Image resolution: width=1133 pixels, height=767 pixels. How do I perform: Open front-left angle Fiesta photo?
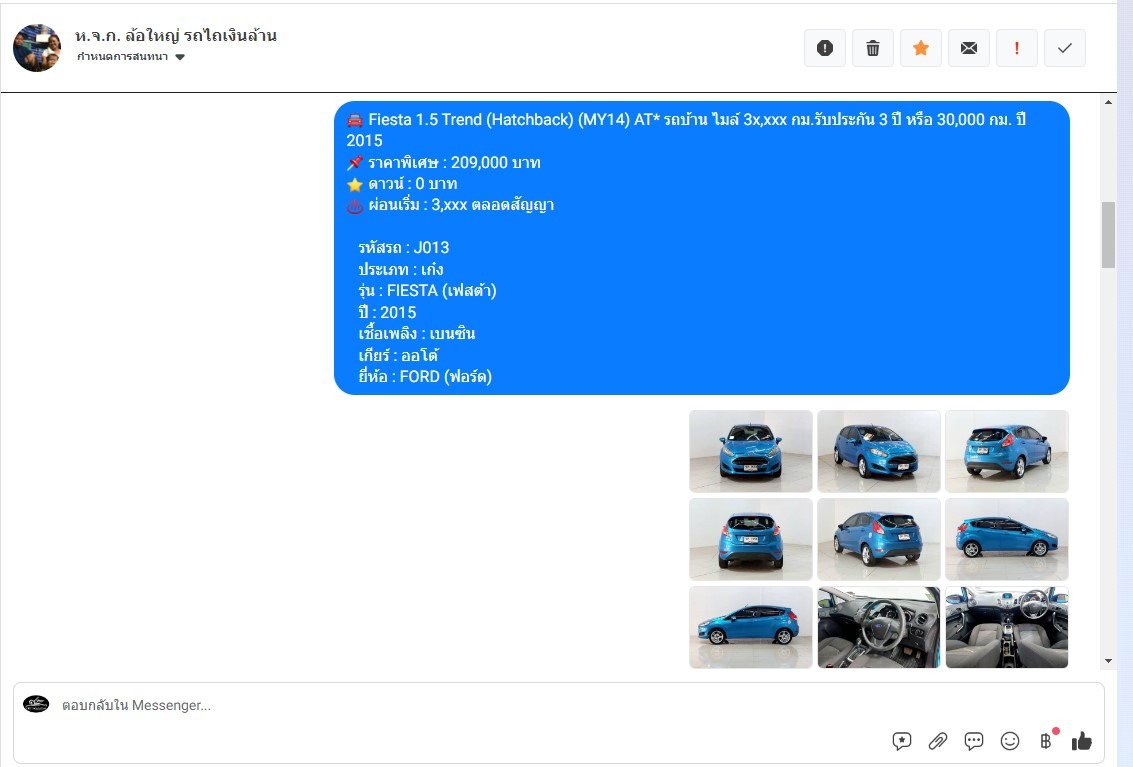(879, 451)
